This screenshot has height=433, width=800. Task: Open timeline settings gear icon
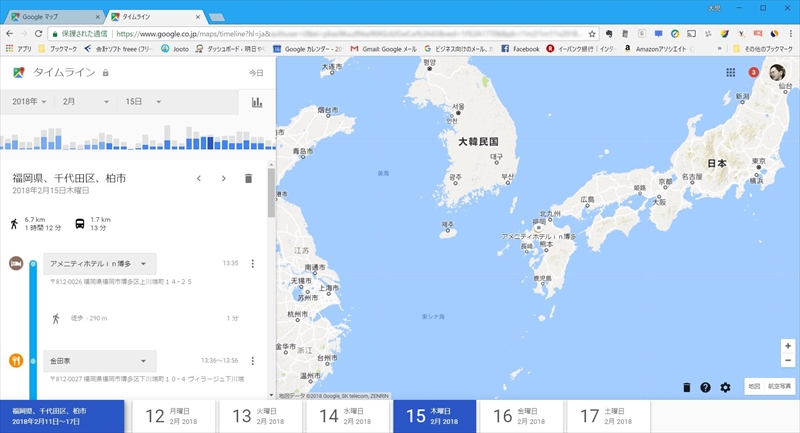725,388
